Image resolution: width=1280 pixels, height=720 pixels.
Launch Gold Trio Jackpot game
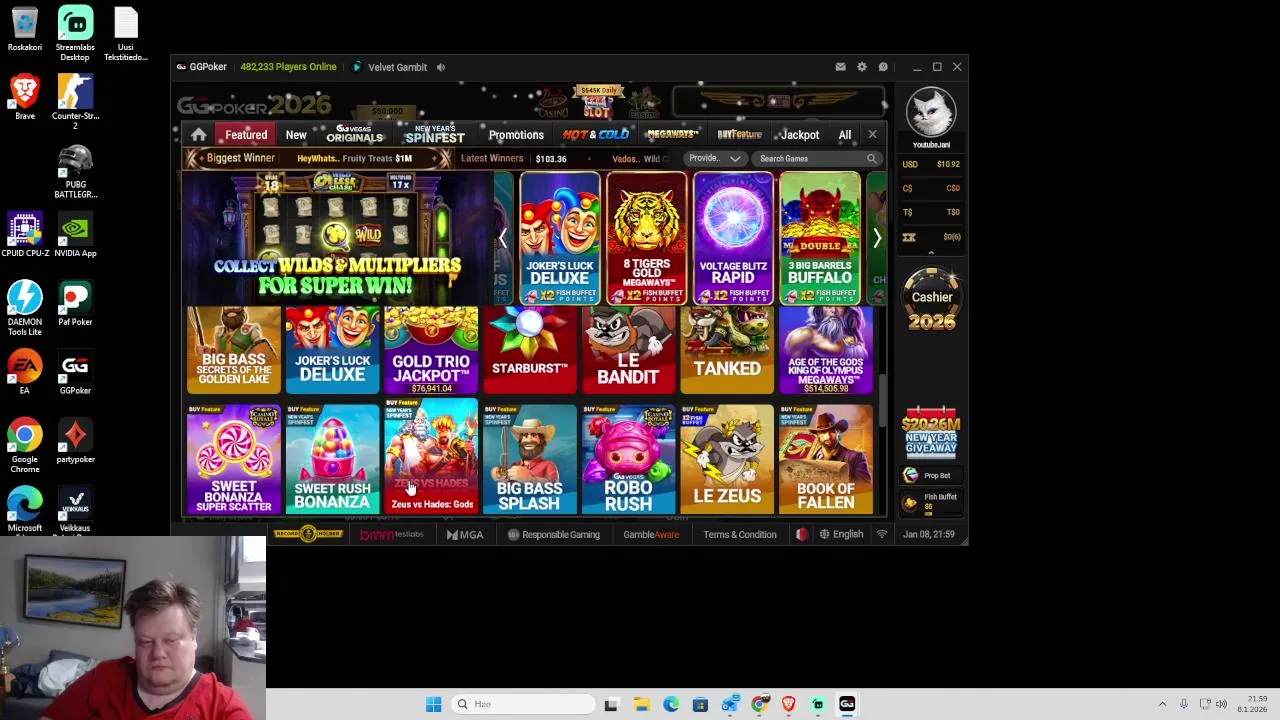431,350
